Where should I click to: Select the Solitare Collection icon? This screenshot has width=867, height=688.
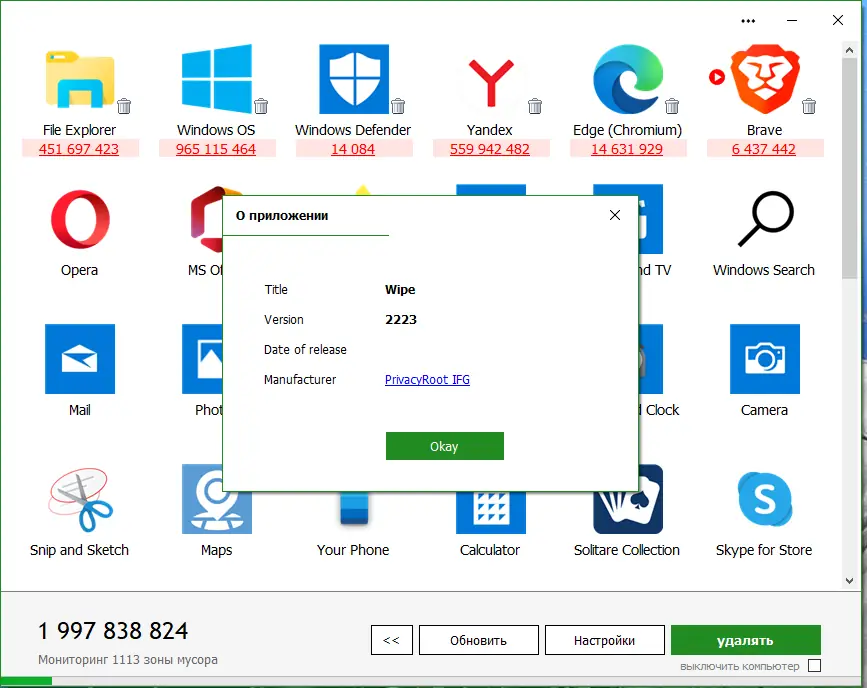(628, 513)
